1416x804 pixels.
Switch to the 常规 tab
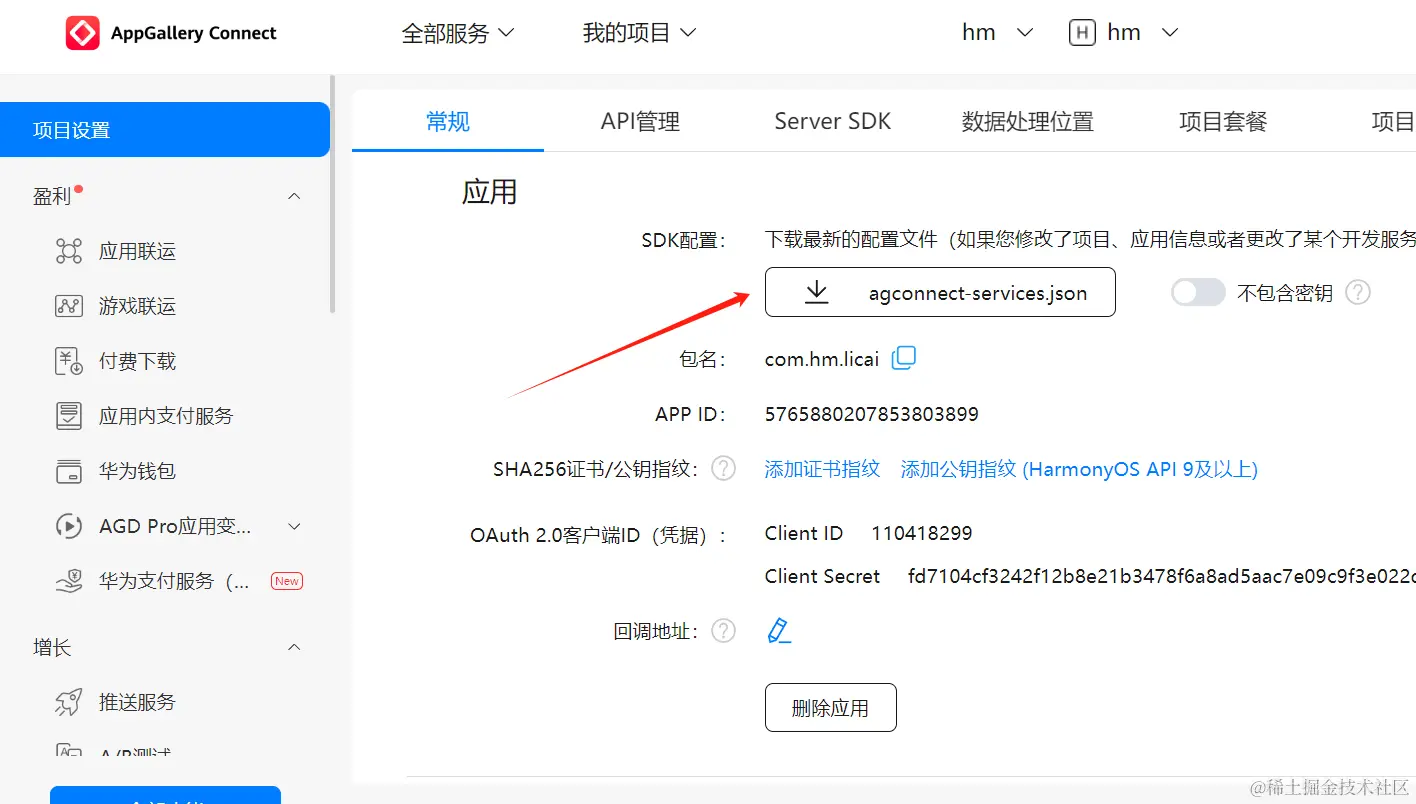point(448,122)
